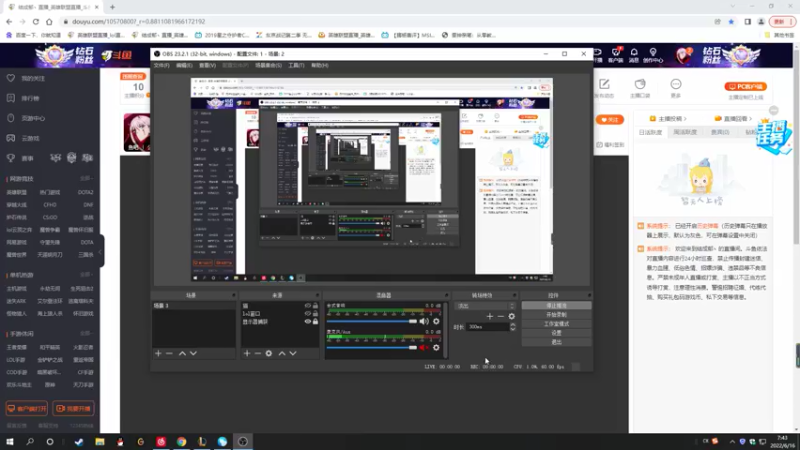Toggle visibility eye of the second source row

click(308, 313)
